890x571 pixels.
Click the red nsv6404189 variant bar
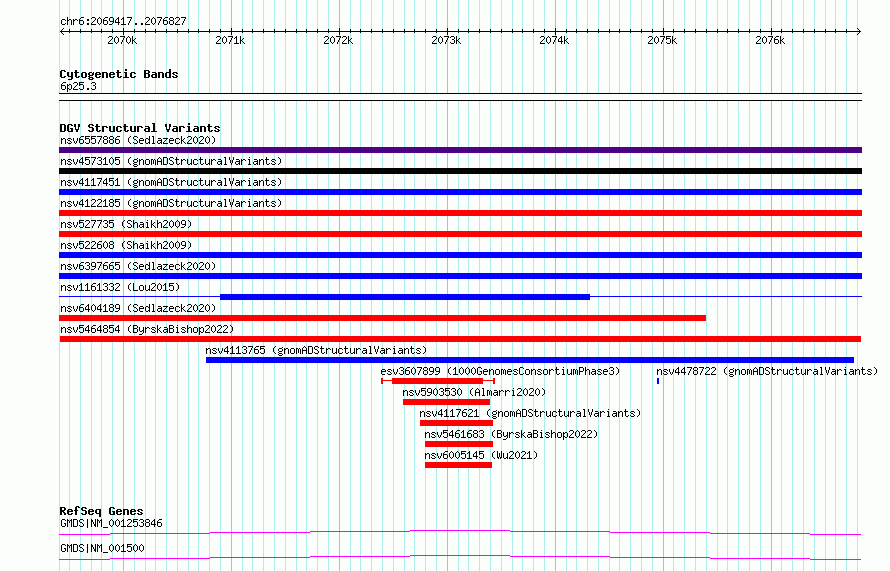(x=383, y=318)
